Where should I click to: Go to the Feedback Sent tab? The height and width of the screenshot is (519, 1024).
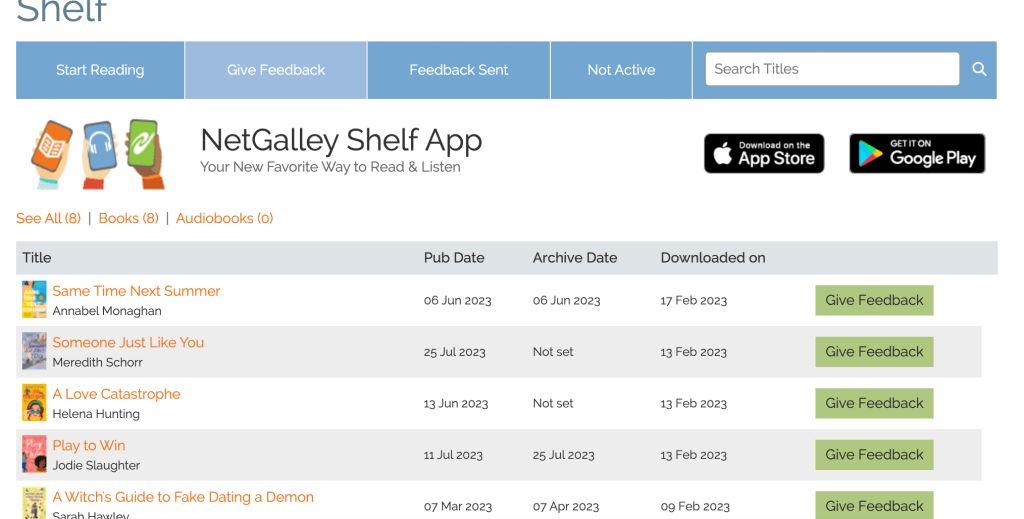459,70
